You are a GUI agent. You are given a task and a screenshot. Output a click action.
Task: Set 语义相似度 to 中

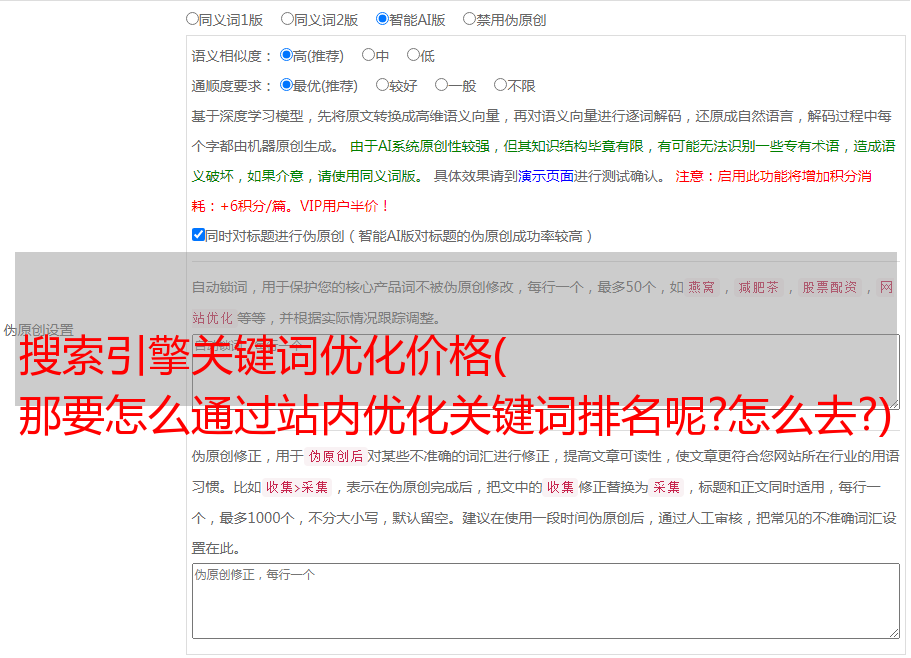point(368,55)
